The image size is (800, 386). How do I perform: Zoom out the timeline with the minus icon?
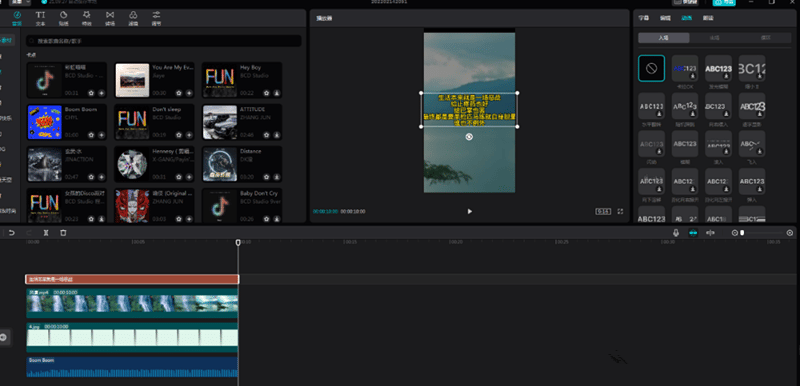click(x=735, y=233)
